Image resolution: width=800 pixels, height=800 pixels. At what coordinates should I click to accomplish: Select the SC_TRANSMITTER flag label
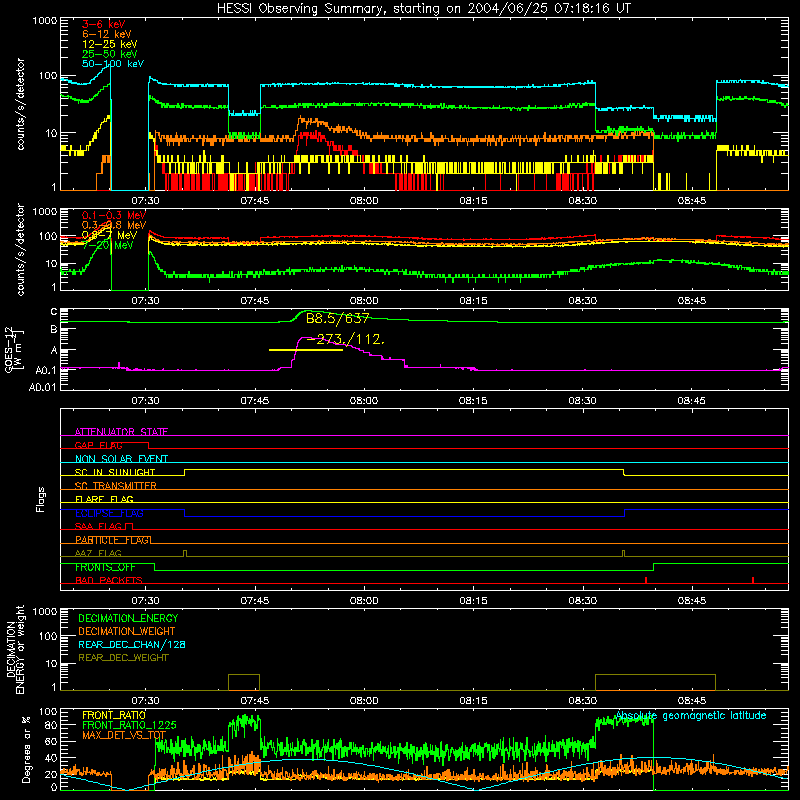[116, 486]
